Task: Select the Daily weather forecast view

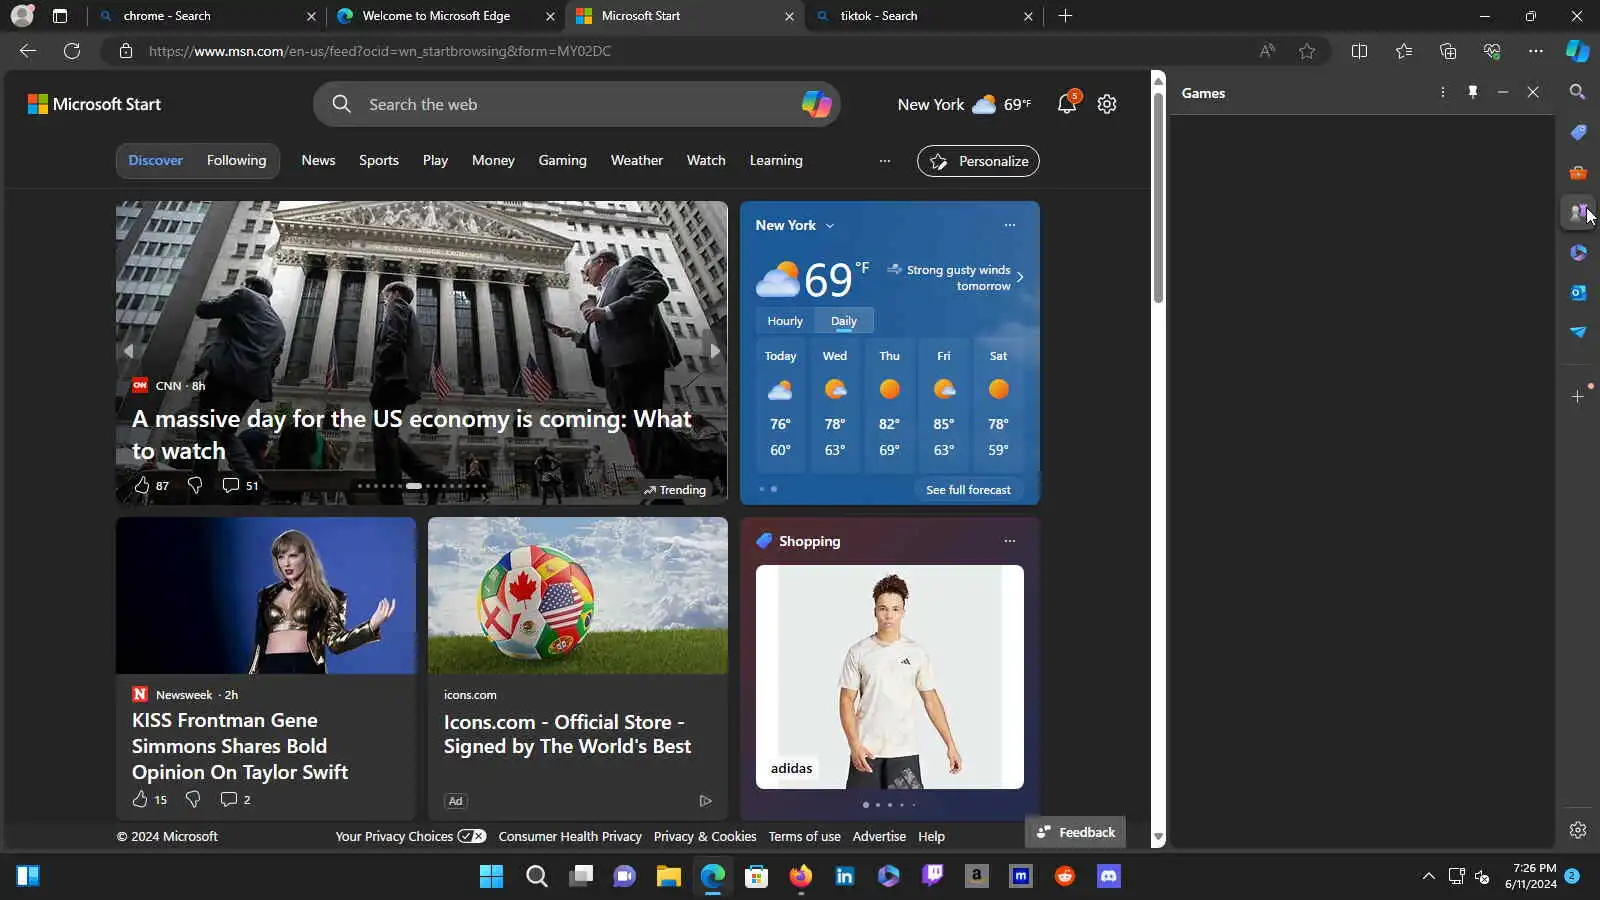Action: [x=844, y=321]
